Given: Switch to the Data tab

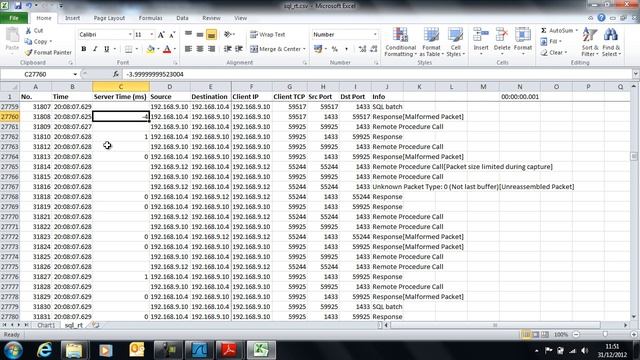Looking at the screenshot, I should pyautogui.click(x=182, y=18).
